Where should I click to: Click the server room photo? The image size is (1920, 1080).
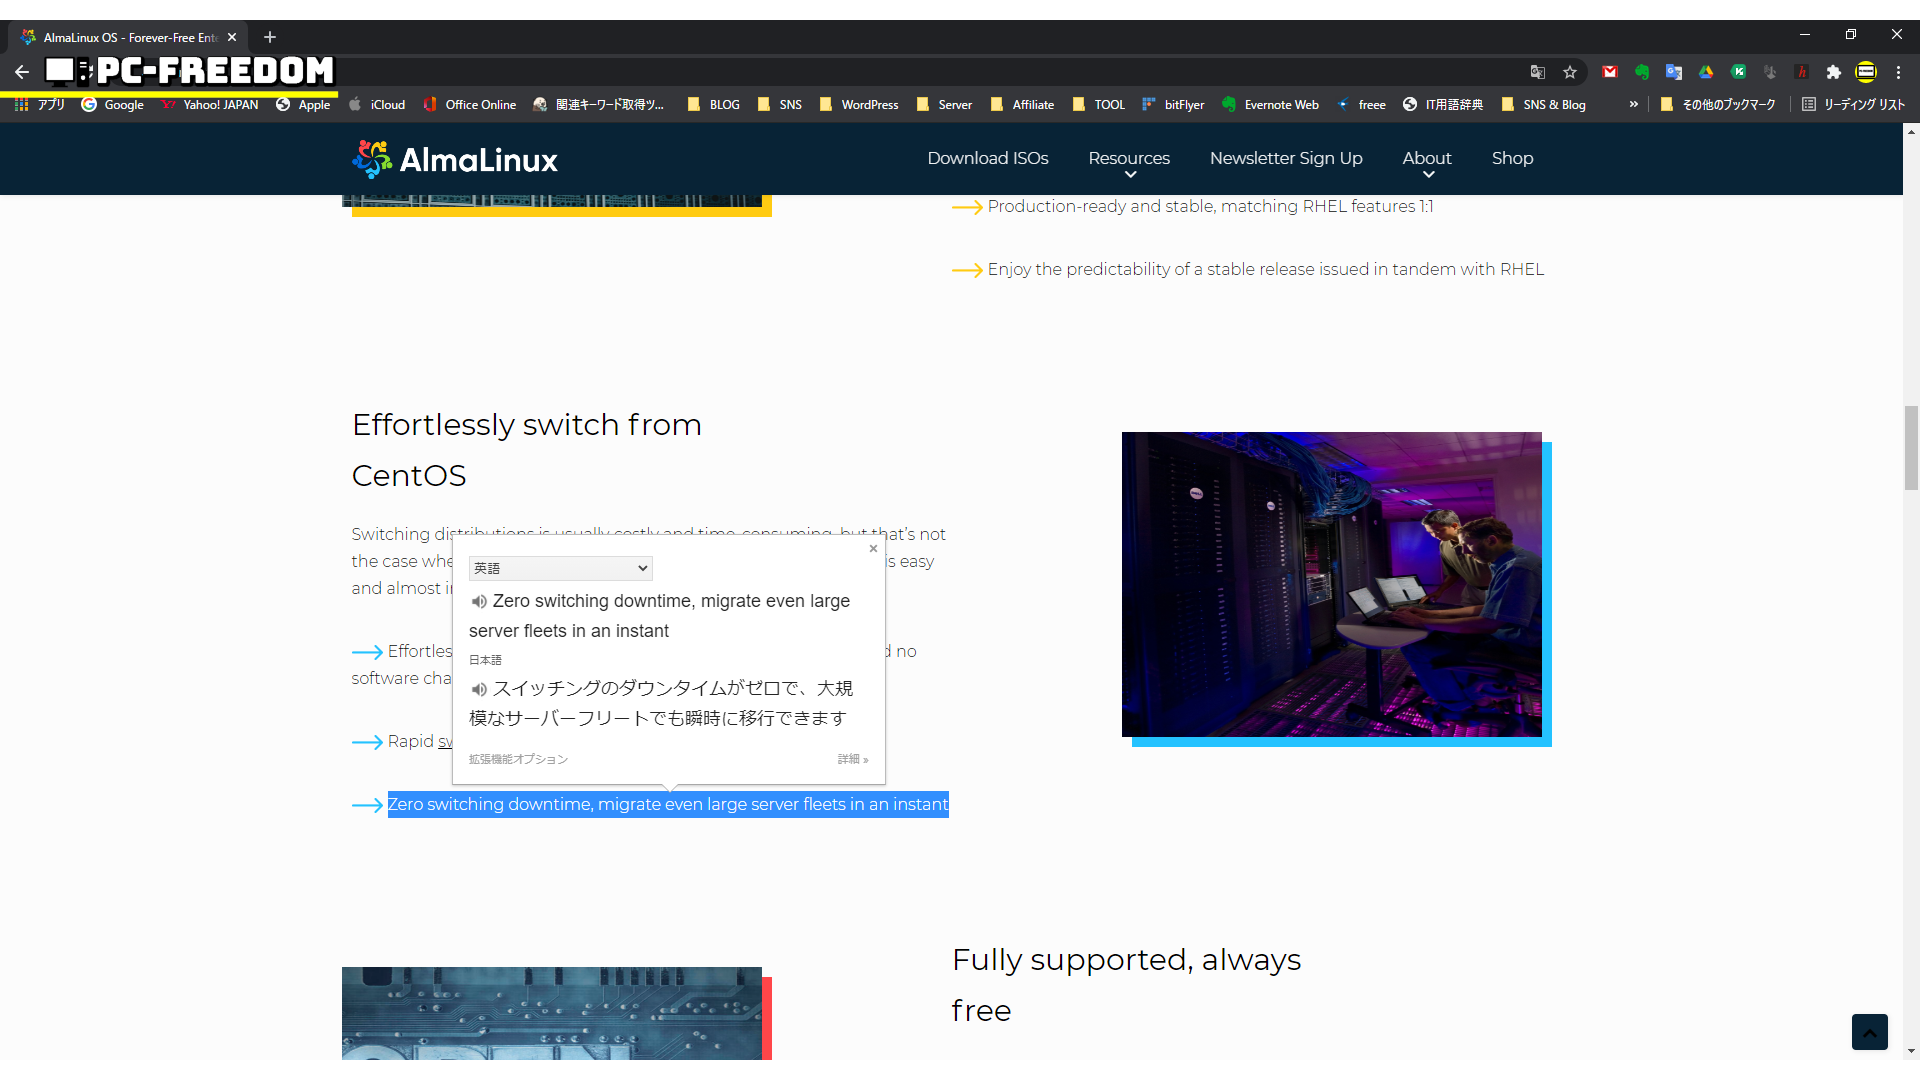point(1331,584)
